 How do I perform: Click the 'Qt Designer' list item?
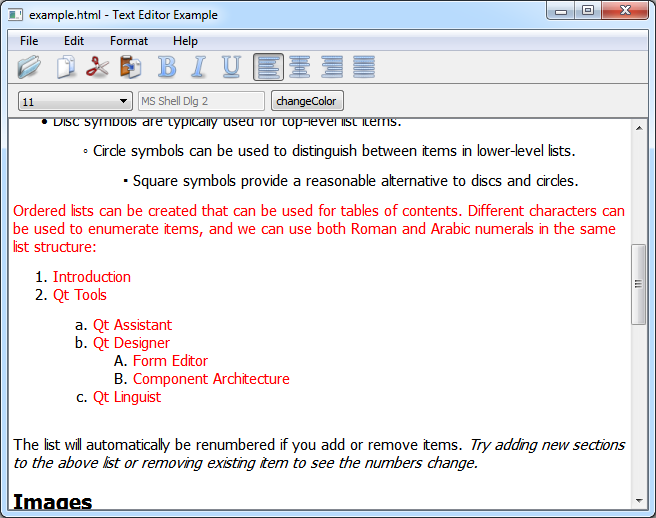[x=131, y=343]
